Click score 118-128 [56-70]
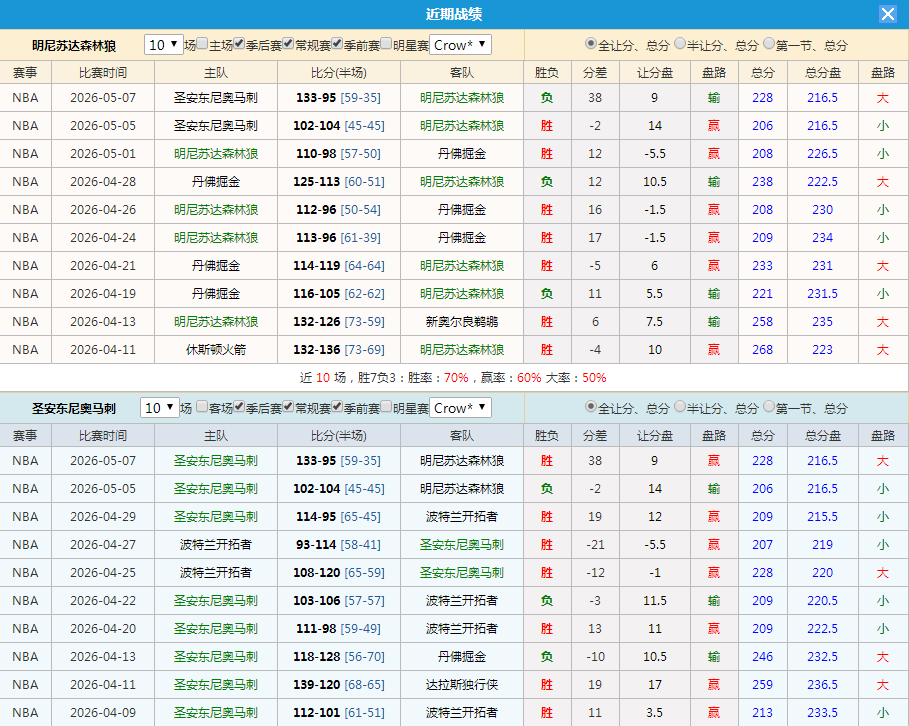The image size is (909, 726). tap(339, 656)
